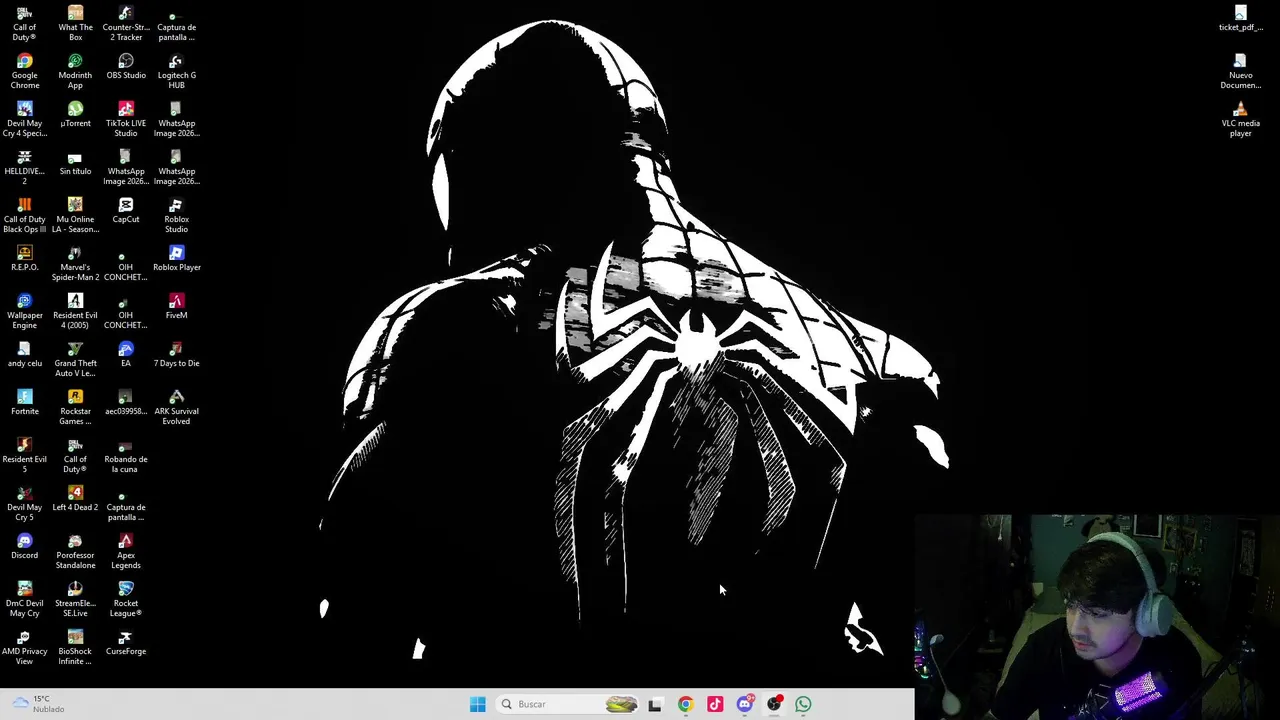This screenshot has height=720, width=1280.
Task: Open Roblox Player desktop shortcut
Action: (x=176, y=259)
